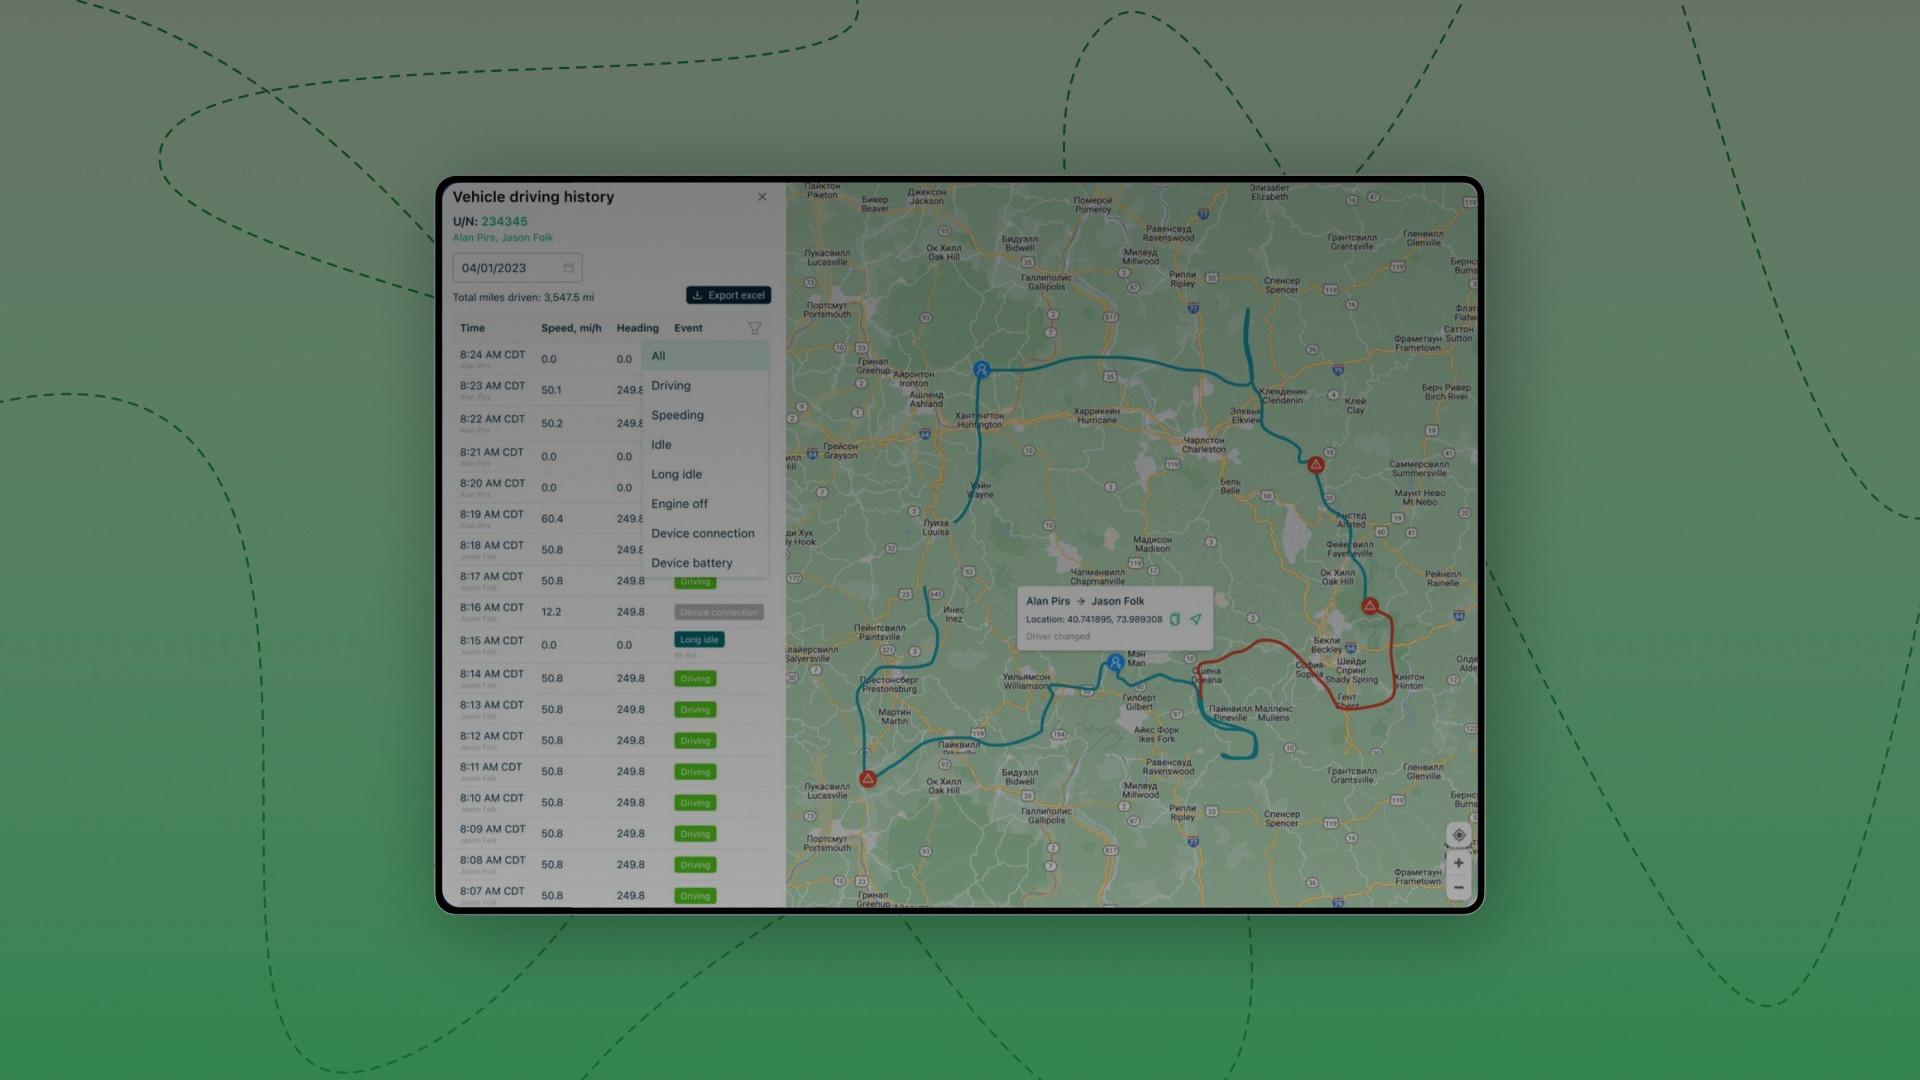
Task: Open the calendar icon beside the date field
Action: coord(567,267)
